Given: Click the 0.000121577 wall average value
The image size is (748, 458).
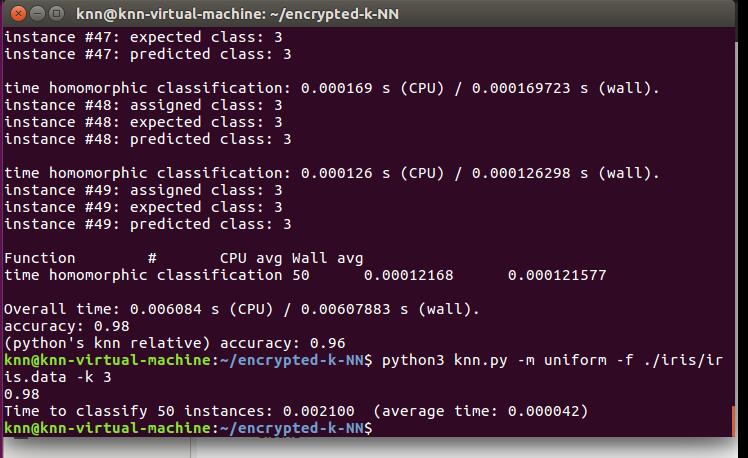Looking at the screenshot, I should pos(556,275).
